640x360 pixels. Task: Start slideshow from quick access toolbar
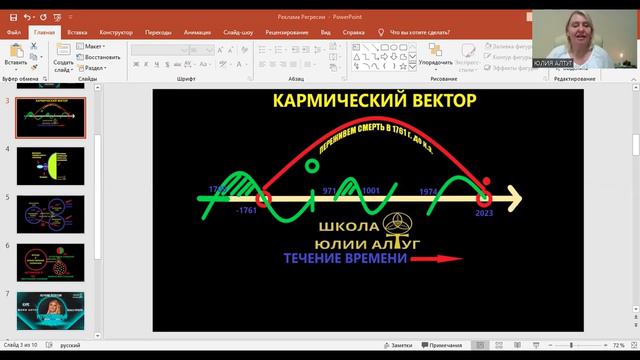pyautogui.click(x=57, y=17)
